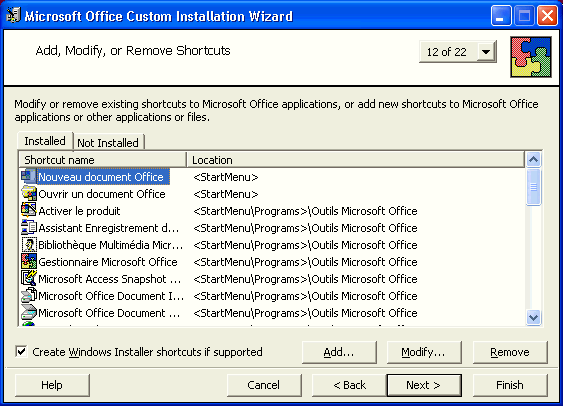Click the Office puzzle logo icon
Viewport: 563px width, 406px height.
click(531, 57)
